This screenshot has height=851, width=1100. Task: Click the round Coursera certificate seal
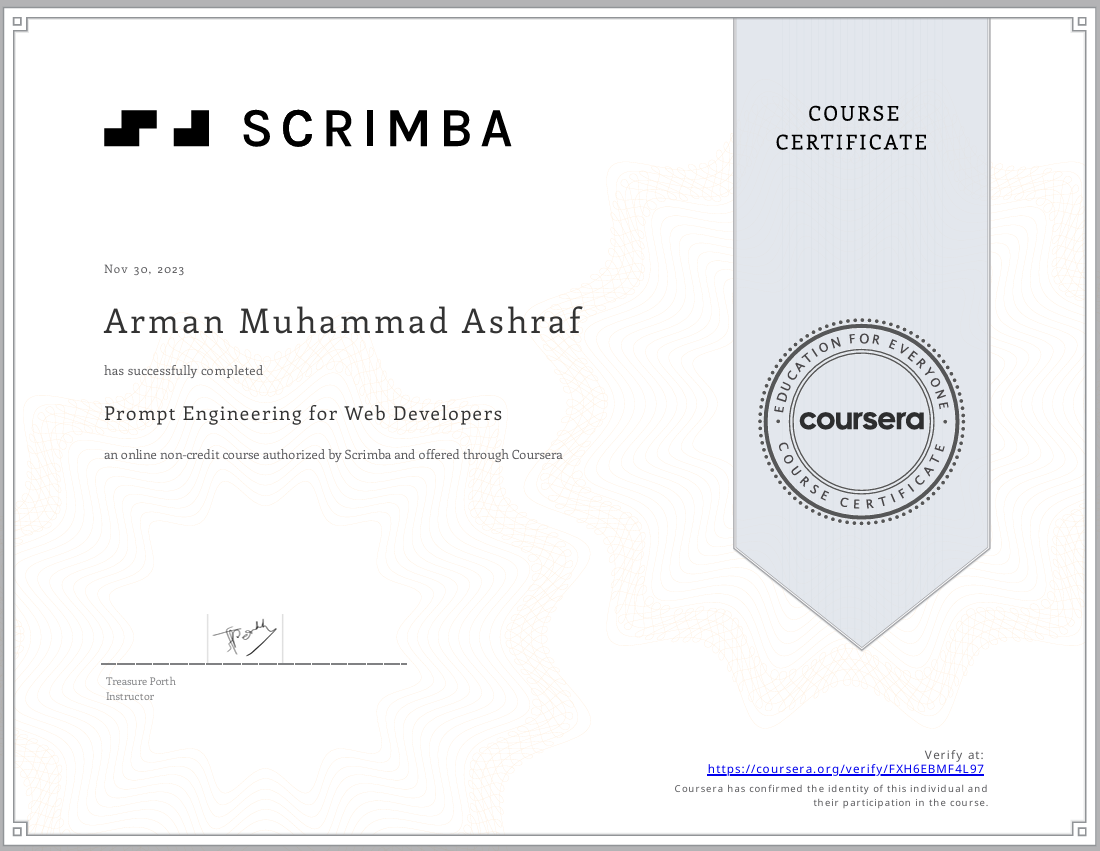point(861,421)
